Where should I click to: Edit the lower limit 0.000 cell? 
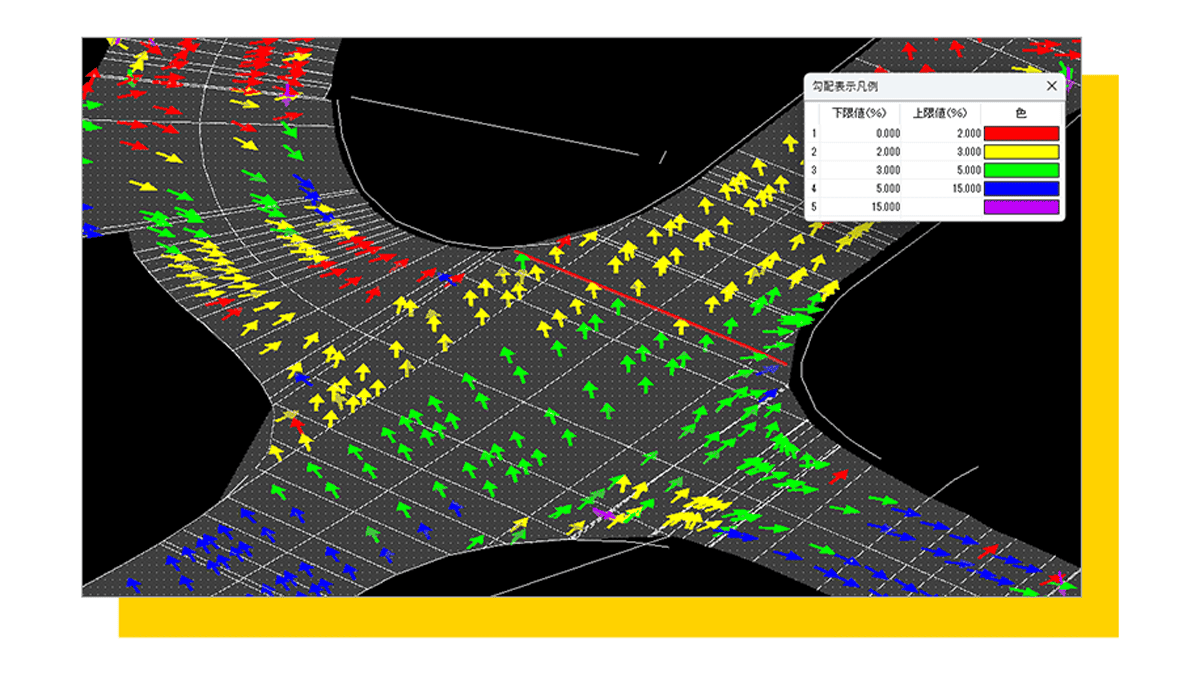(x=860, y=133)
